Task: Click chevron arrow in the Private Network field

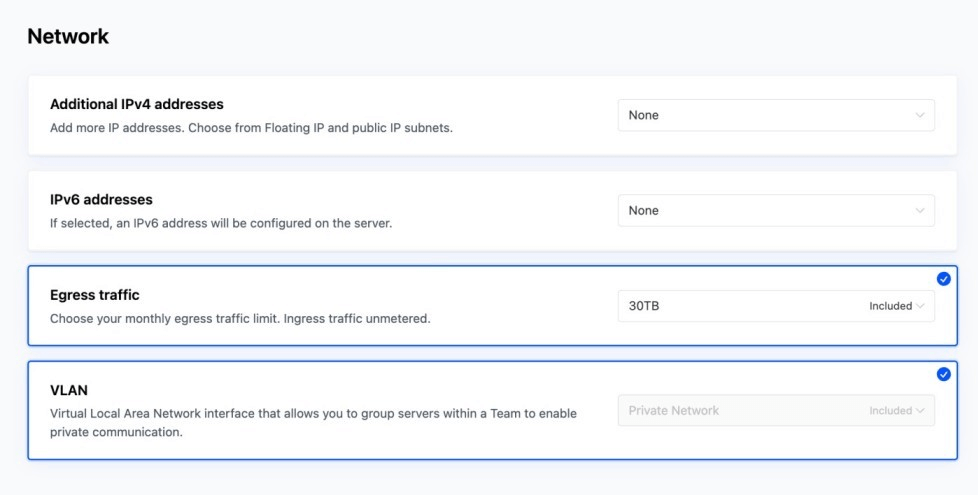Action: point(920,411)
